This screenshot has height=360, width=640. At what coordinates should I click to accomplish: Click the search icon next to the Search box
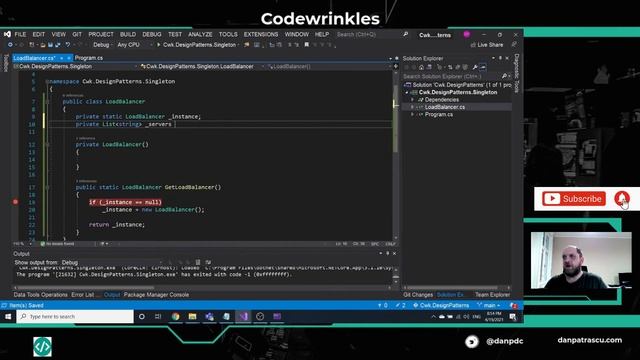405,35
